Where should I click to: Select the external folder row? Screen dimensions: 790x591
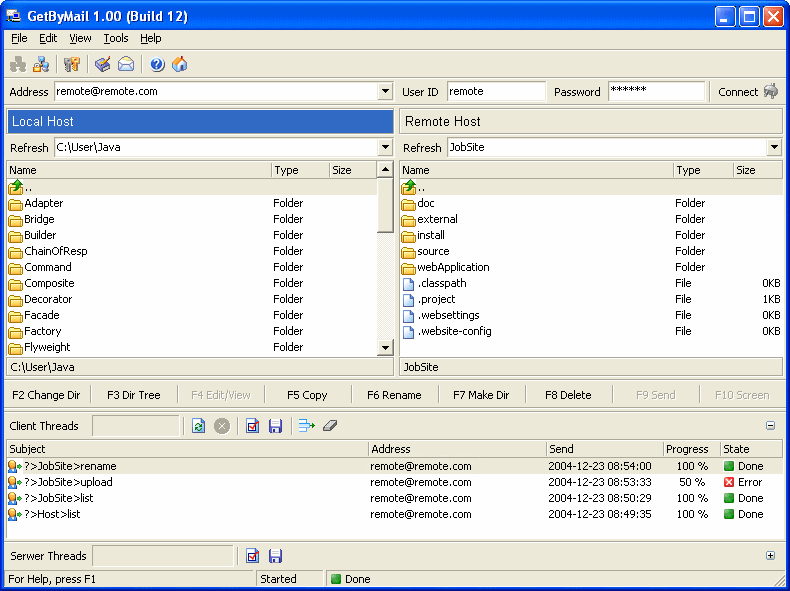point(591,219)
